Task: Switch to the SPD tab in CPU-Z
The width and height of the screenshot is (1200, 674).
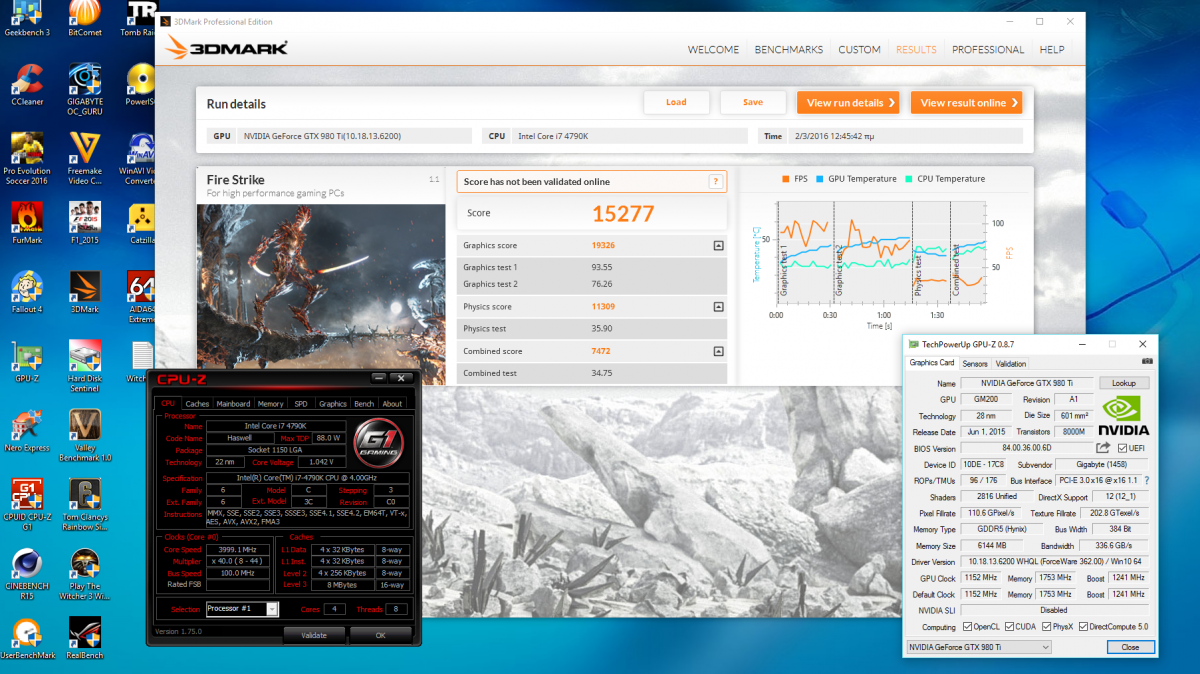Action: 301,404
